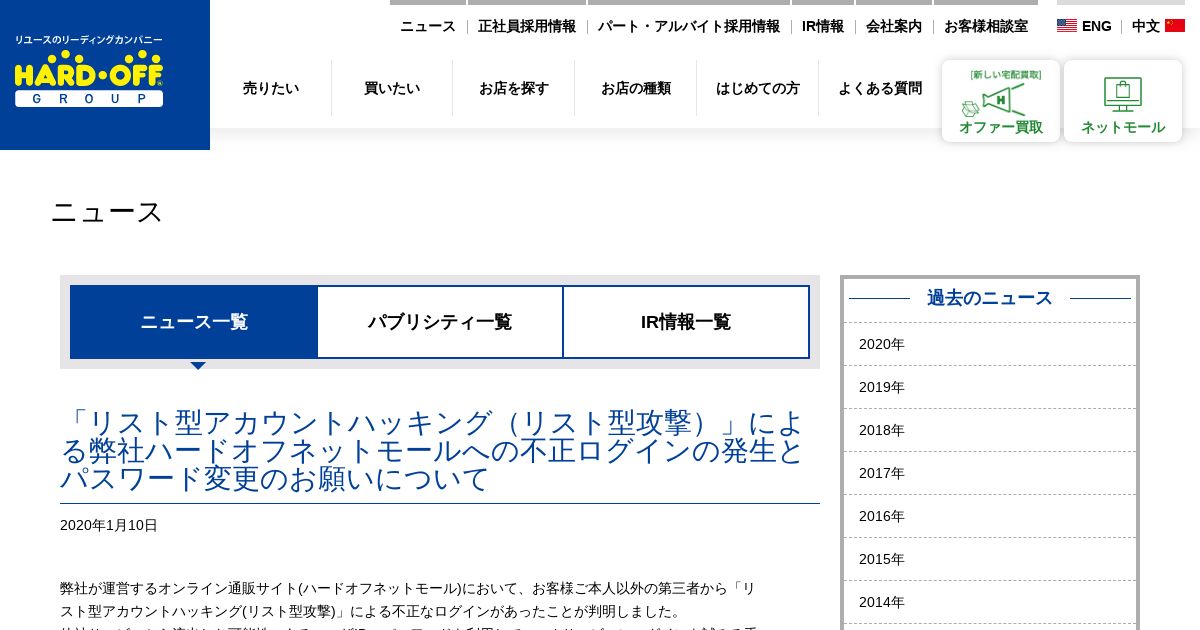Go to IR情報 in top navigation
1200x630 pixels.
[823, 26]
